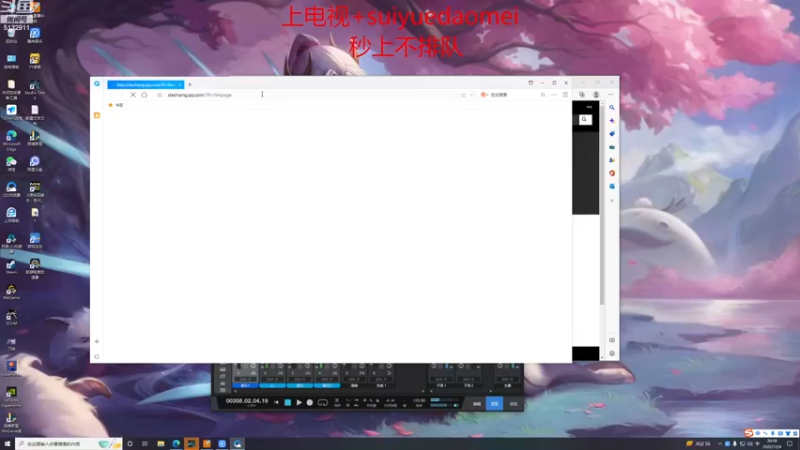Image resolution: width=800 pixels, height=450 pixels.
Task: Click the plus icon in left browser sidebar
Action: [97, 341]
